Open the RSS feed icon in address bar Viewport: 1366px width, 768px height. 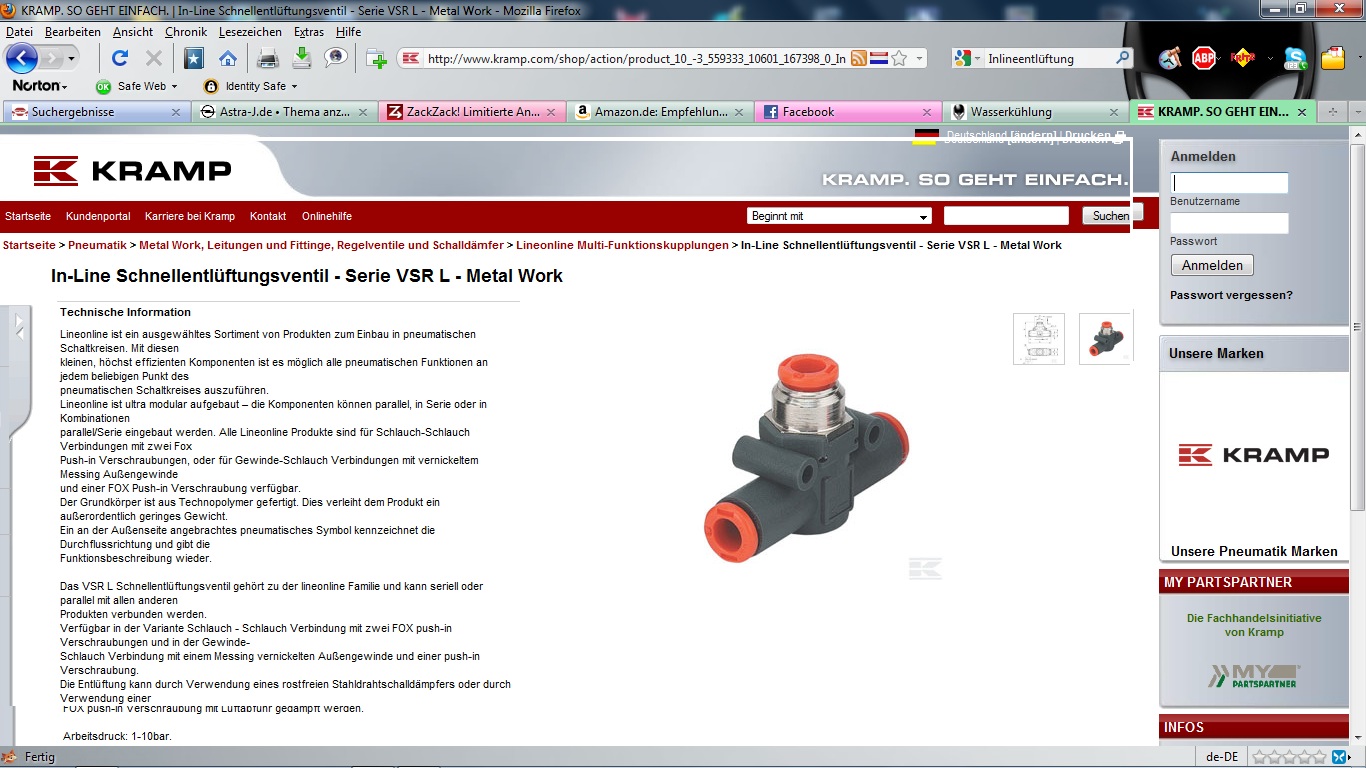click(x=858, y=59)
